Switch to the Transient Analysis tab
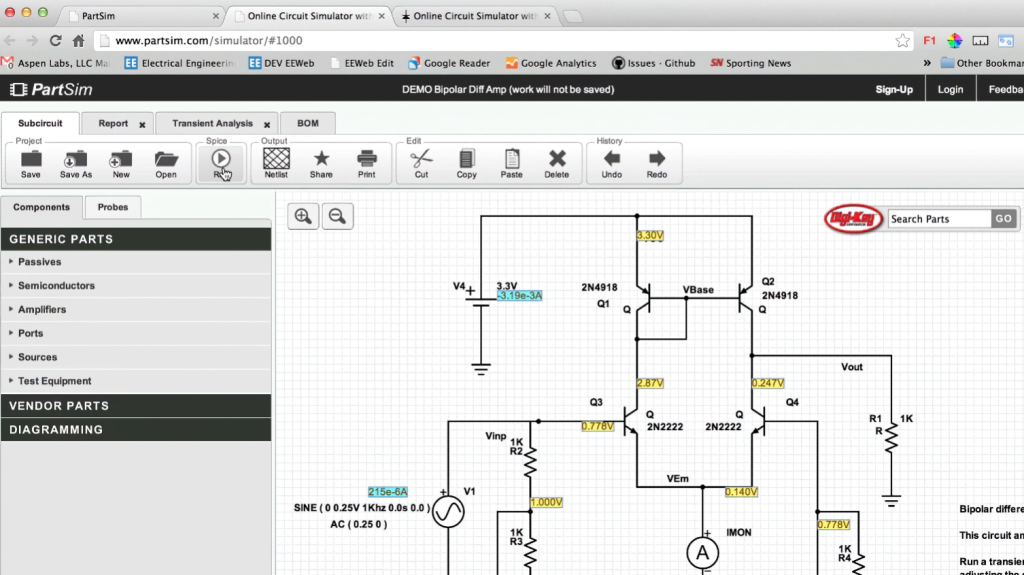The width and height of the screenshot is (1024, 575). (x=212, y=124)
